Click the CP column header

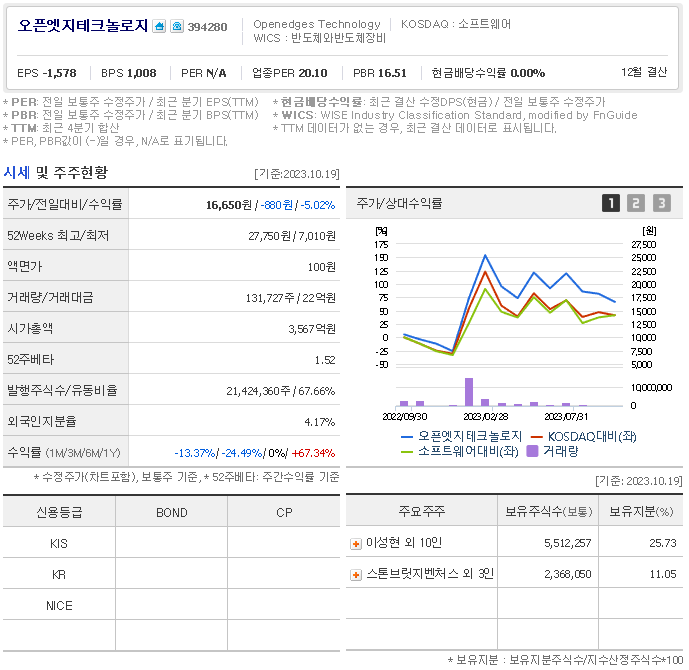click(x=284, y=512)
